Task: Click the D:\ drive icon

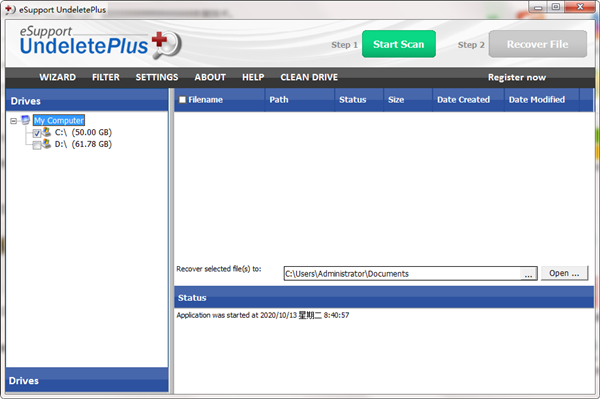Action: point(47,144)
